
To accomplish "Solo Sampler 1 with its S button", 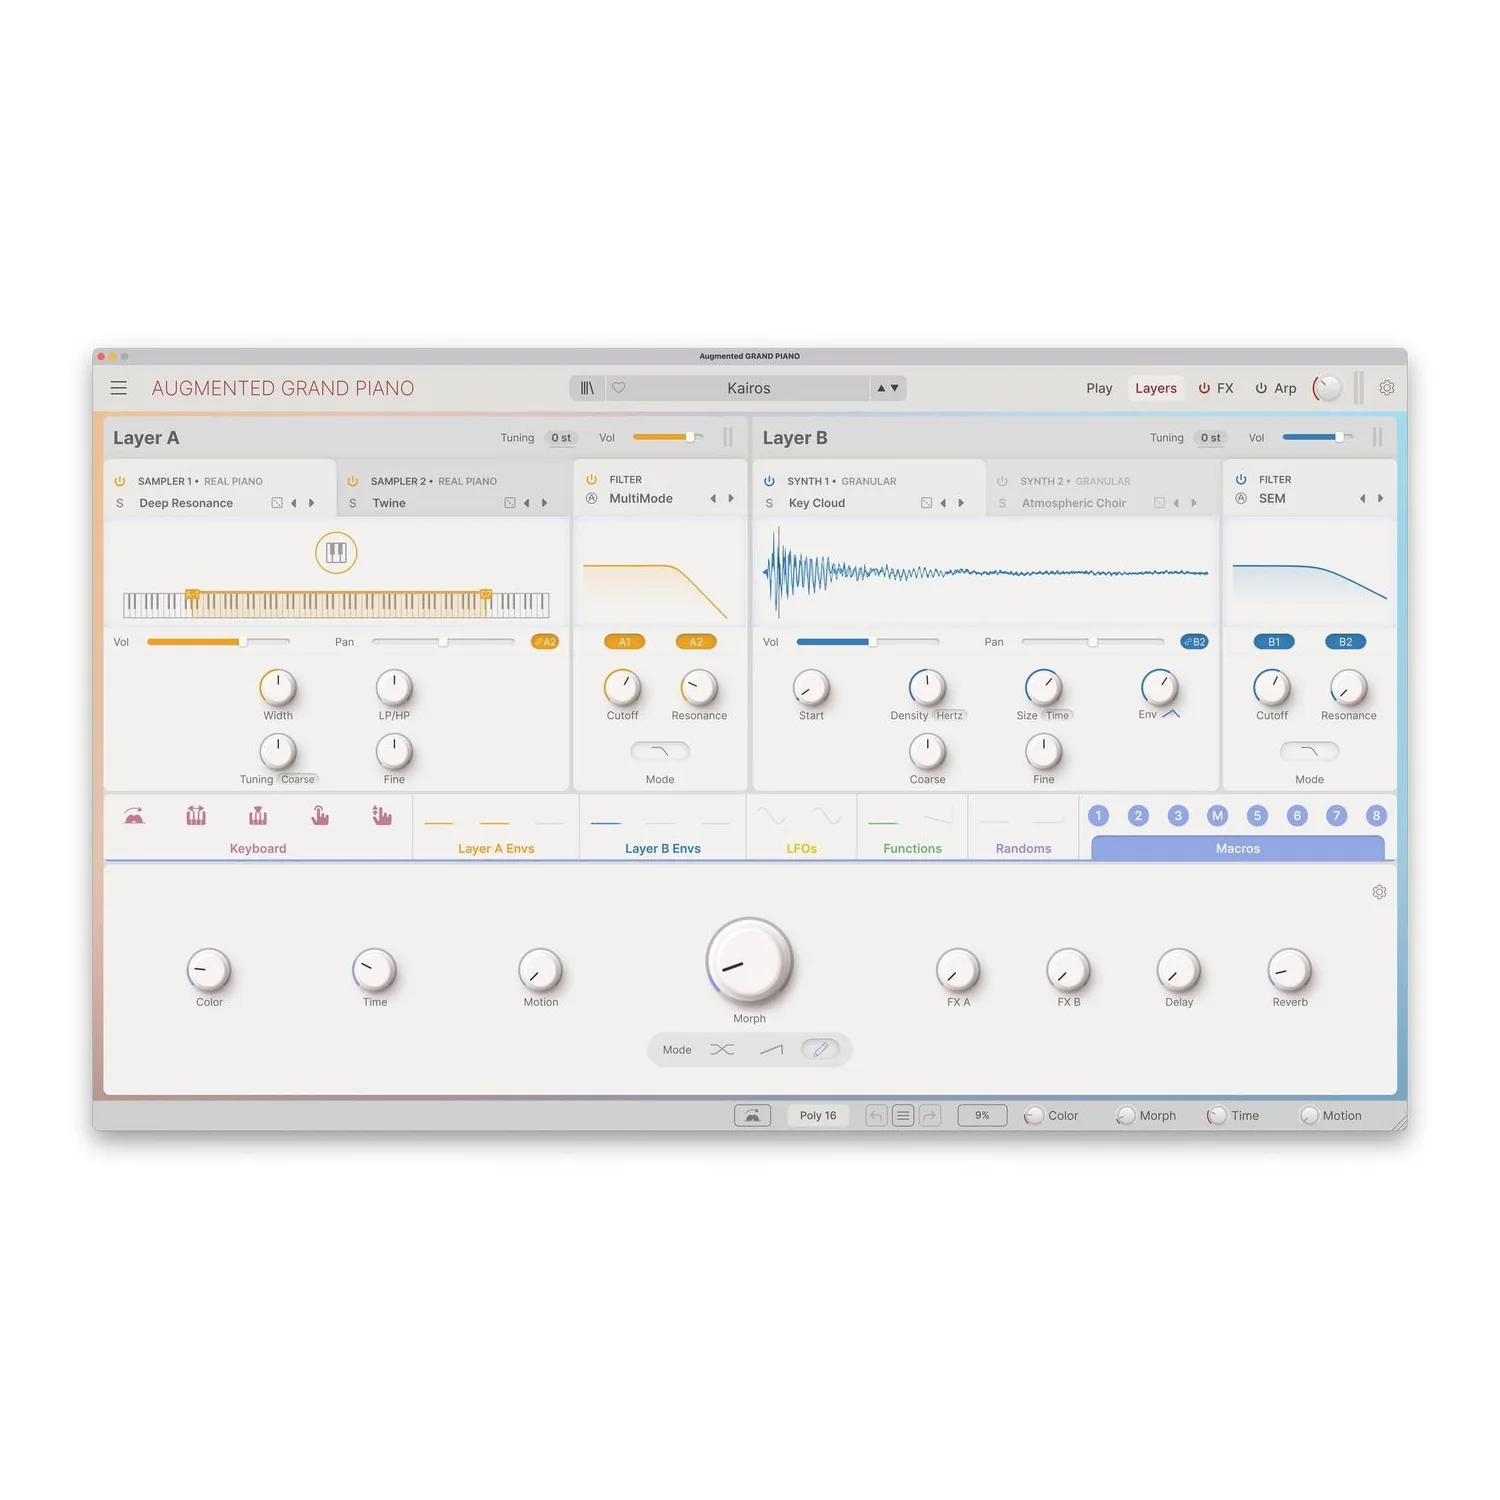I will [x=120, y=503].
